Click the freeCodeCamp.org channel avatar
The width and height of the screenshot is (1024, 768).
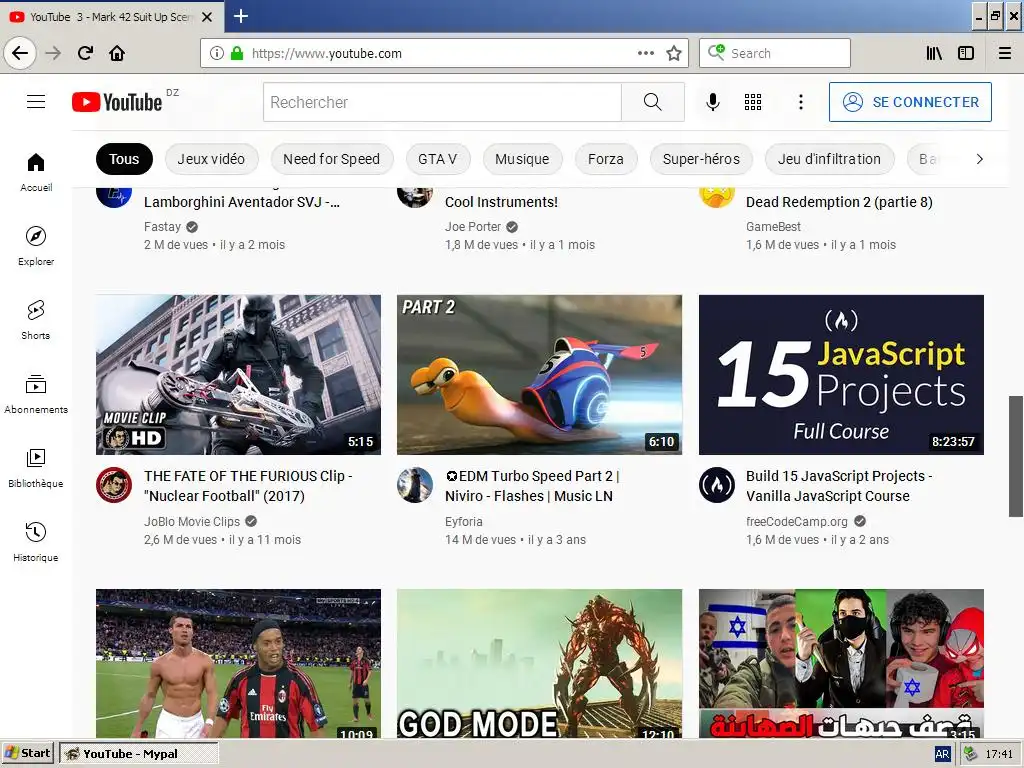tap(716, 485)
